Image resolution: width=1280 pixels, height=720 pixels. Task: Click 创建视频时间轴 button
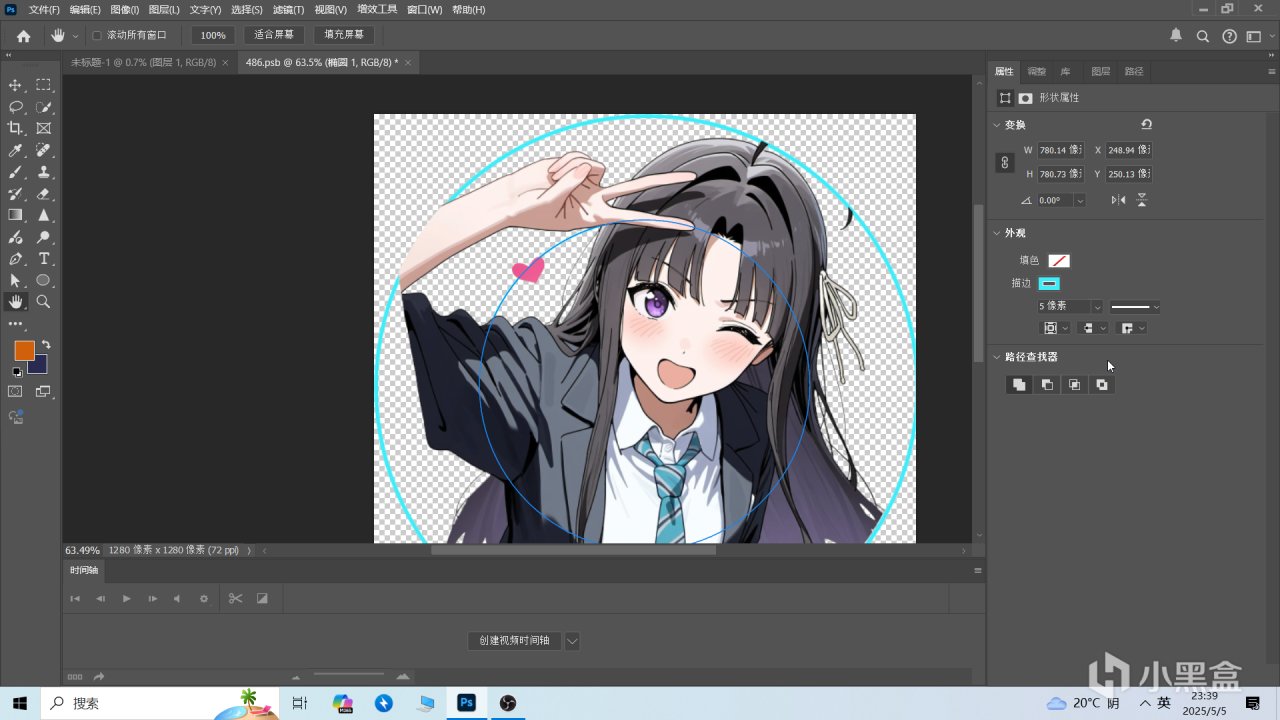(514, 641)
